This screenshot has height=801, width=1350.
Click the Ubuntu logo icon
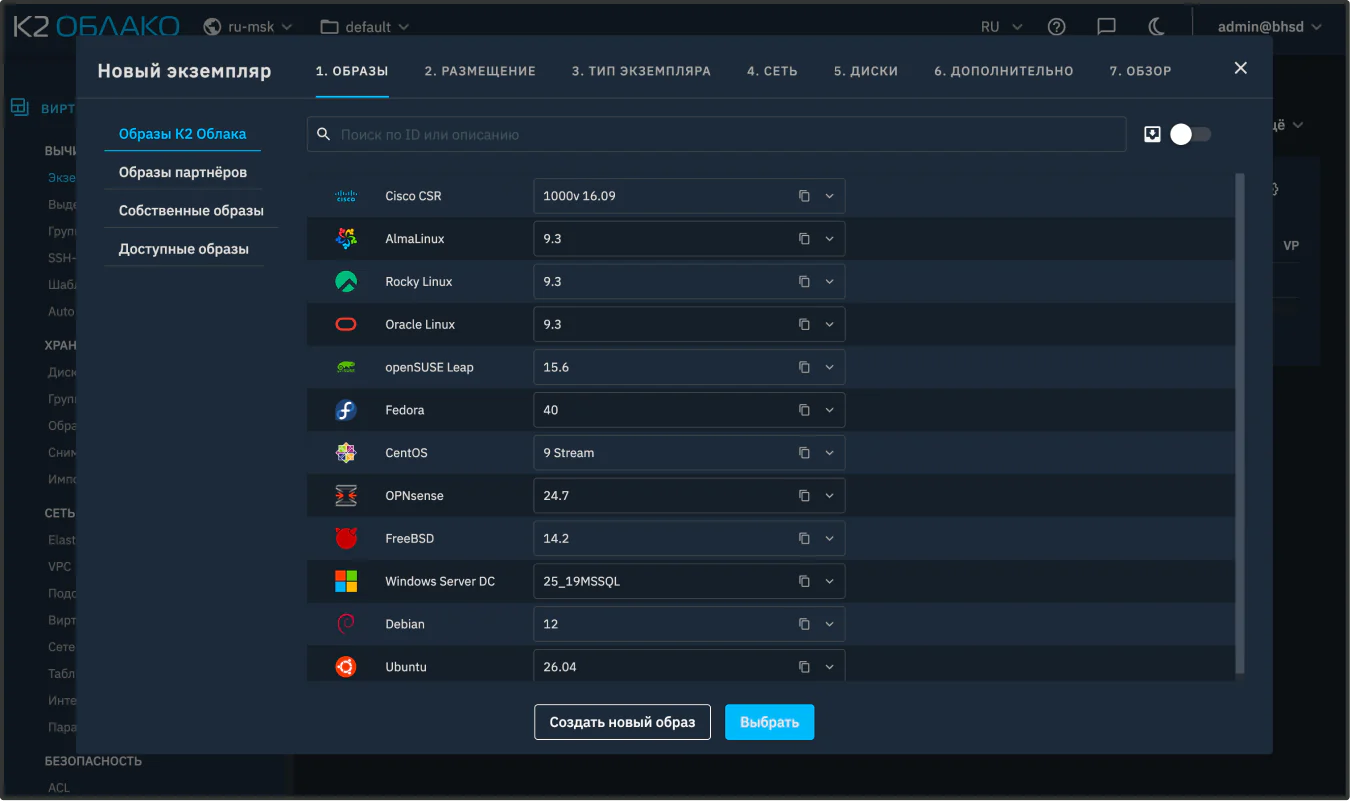(x=346, y=667)
